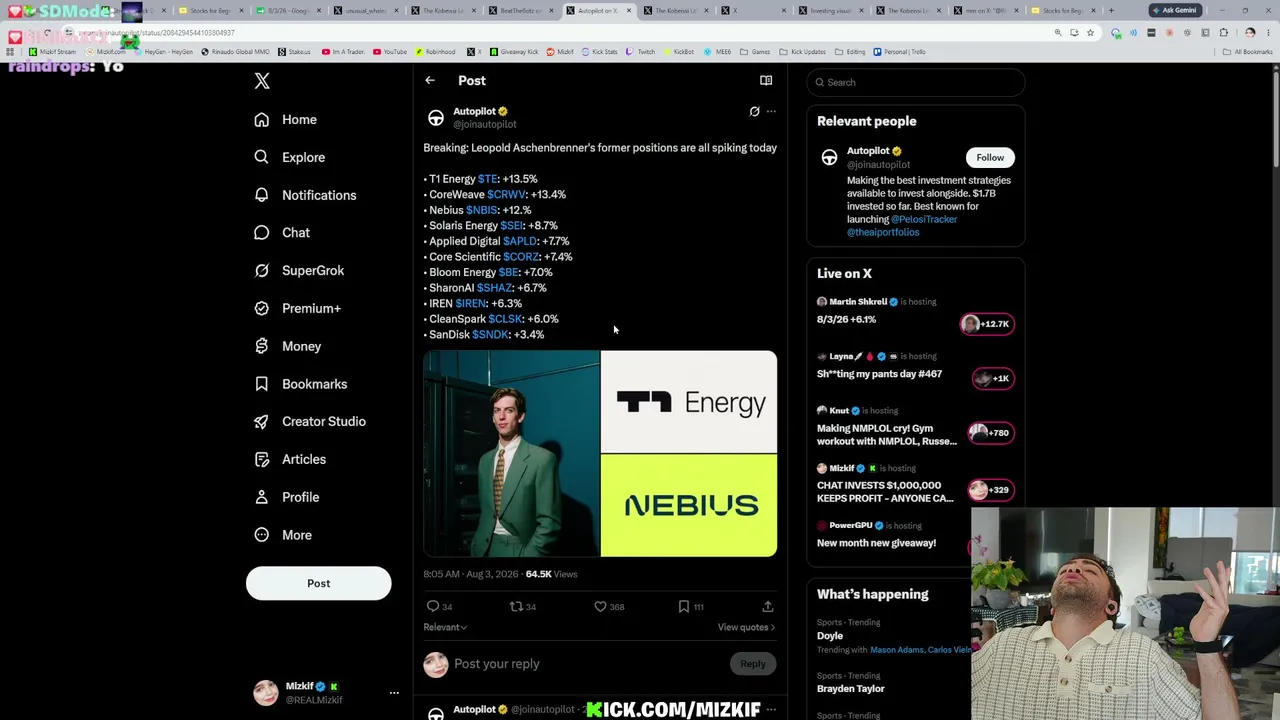The height and width of the screenshot is (720, 1280).
Task: Go back using the arrow beside Post
Action: [x=430, y=81]
